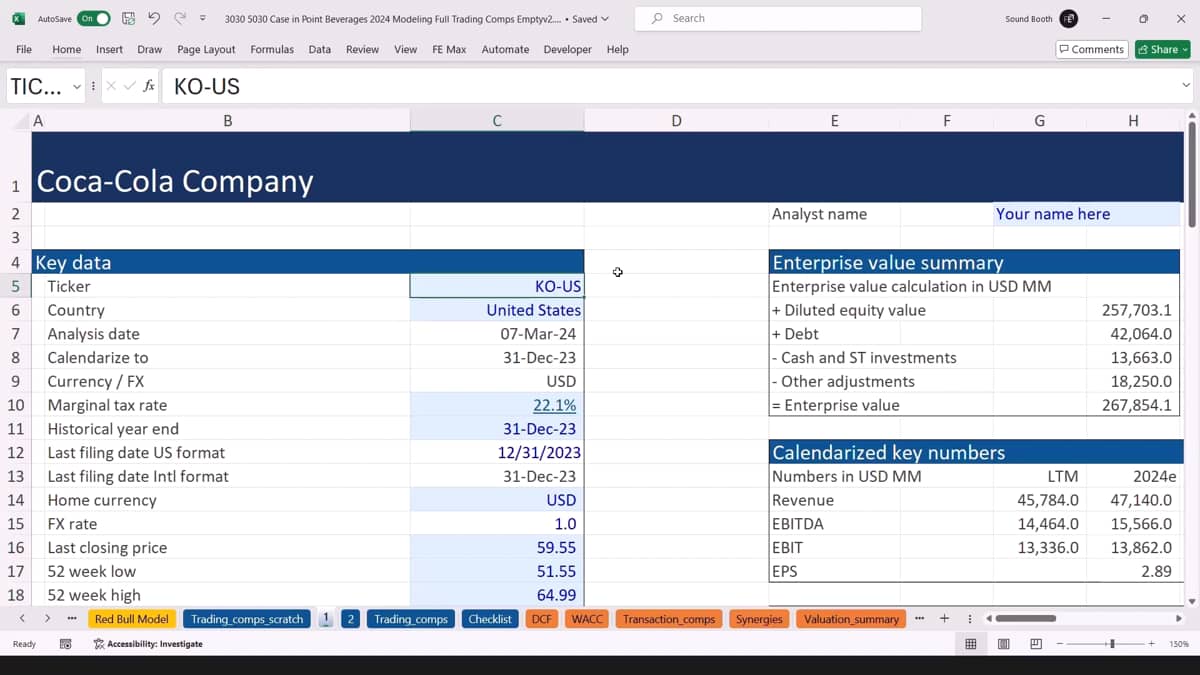Expand the formula bar with chevron
Image resolution: width=1200 pixels, height=675 pixels.
point(1186,87)
